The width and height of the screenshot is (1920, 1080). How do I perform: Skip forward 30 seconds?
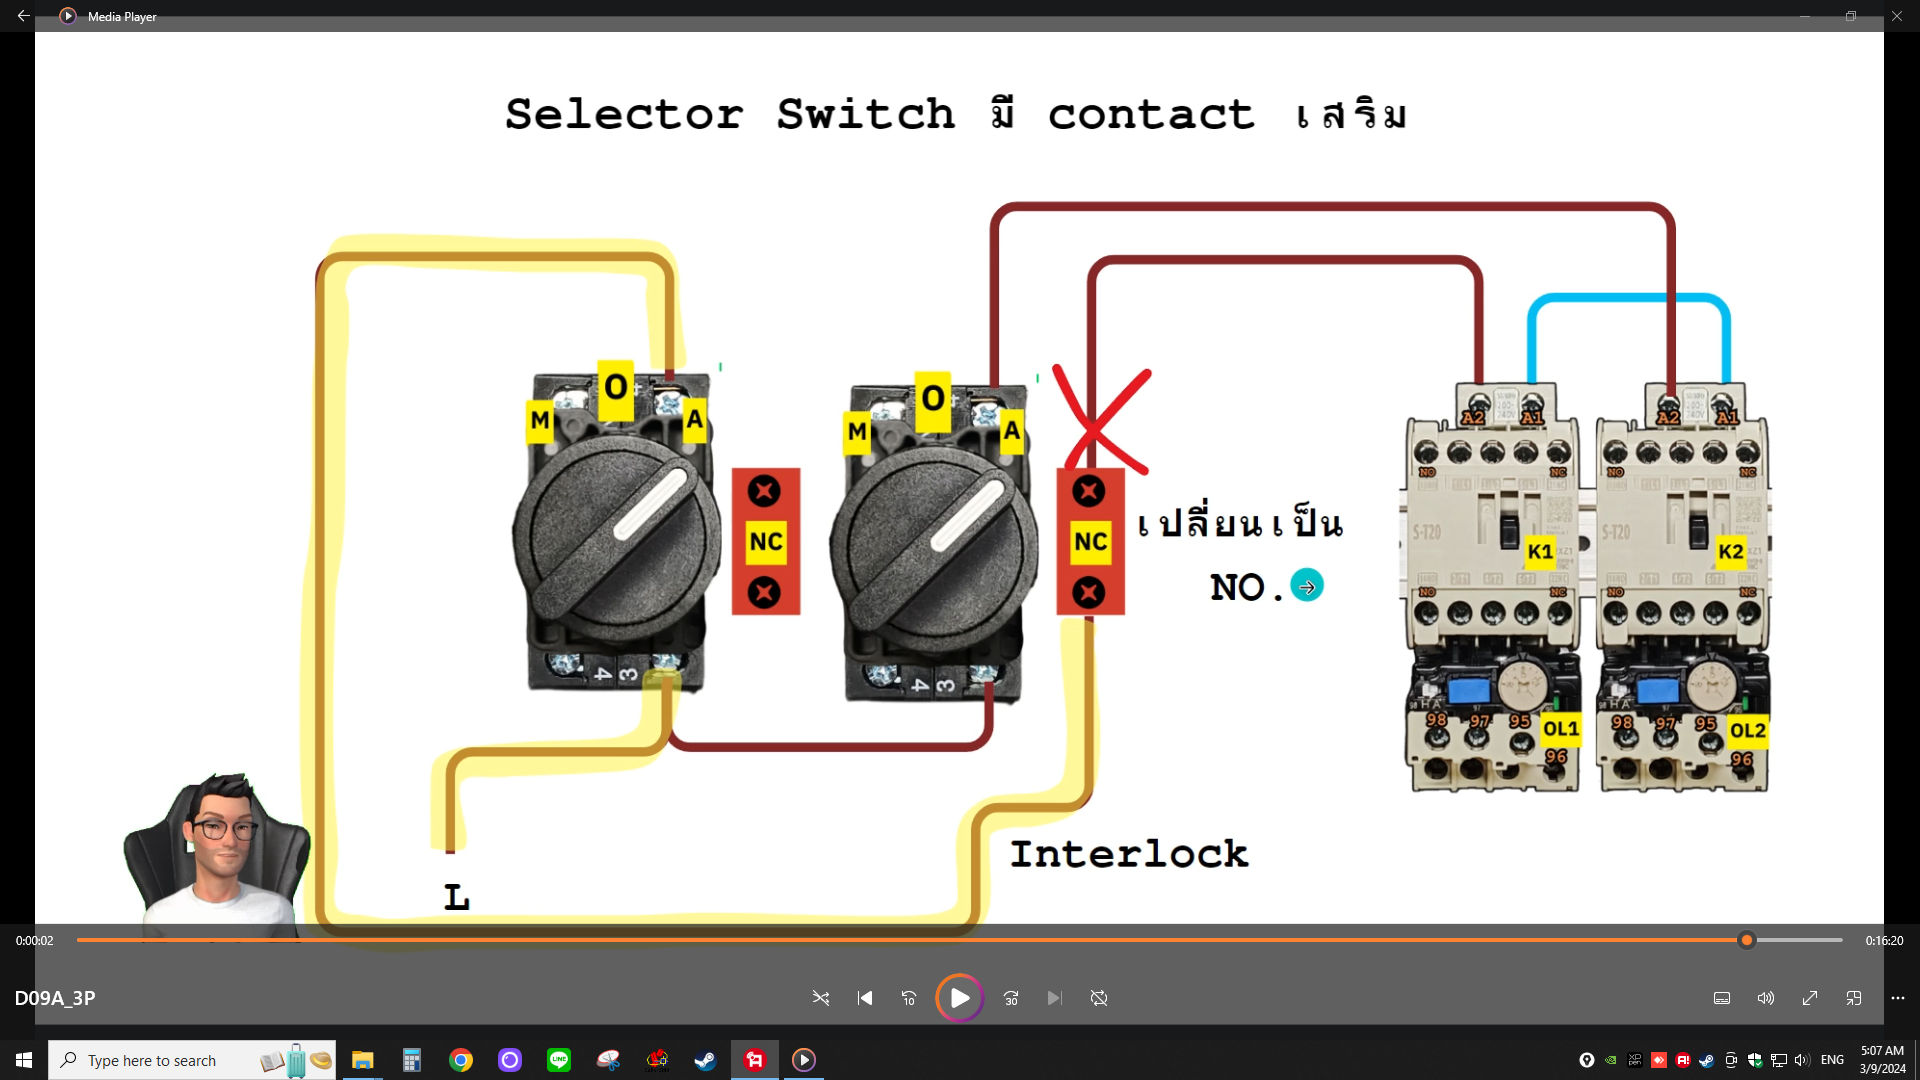coord(1011,998)
